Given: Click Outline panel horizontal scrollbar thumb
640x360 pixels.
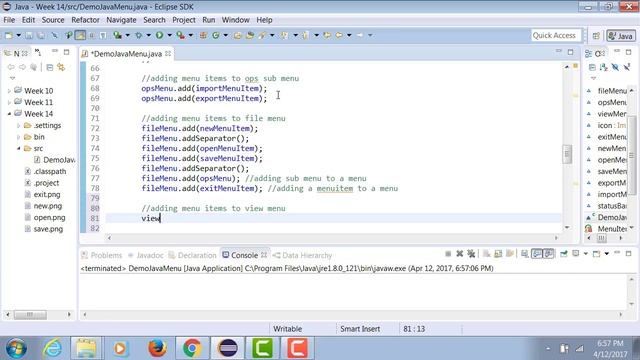Looking at the screenshot, I should (x=602, y=238).
